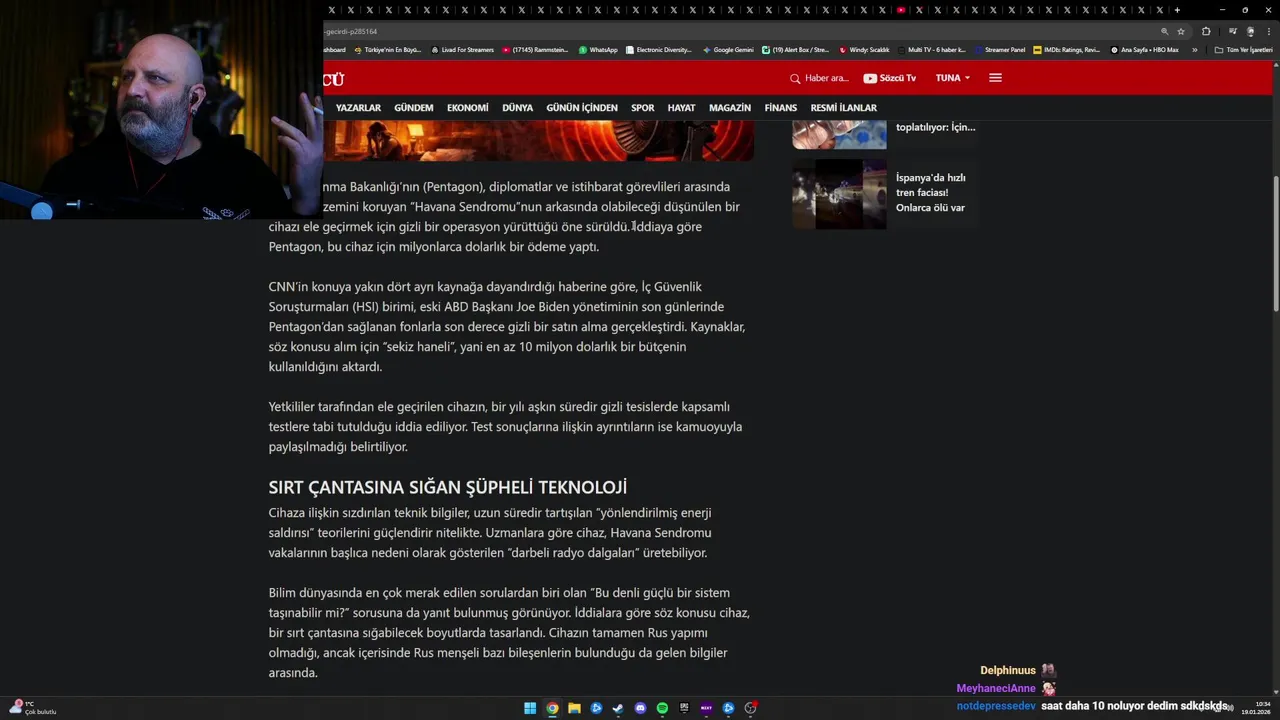The image size is (1280, 720).
Task: Expand the TUNA account dropdown
Action: click(x=953, y=78)
